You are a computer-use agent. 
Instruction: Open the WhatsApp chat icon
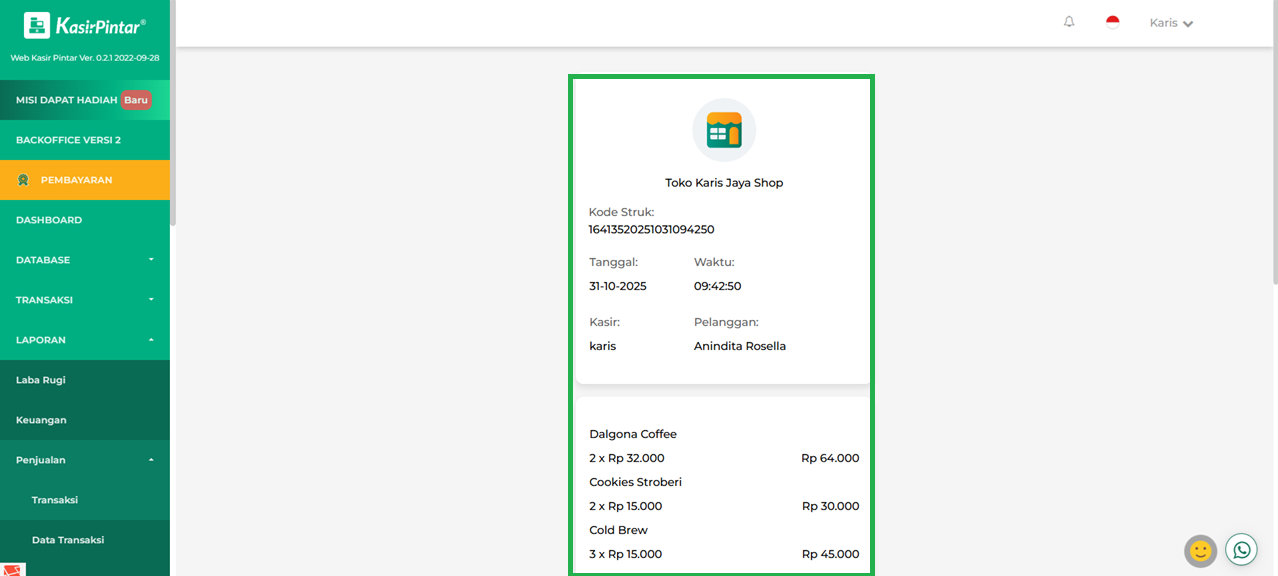click(1241, 549)
